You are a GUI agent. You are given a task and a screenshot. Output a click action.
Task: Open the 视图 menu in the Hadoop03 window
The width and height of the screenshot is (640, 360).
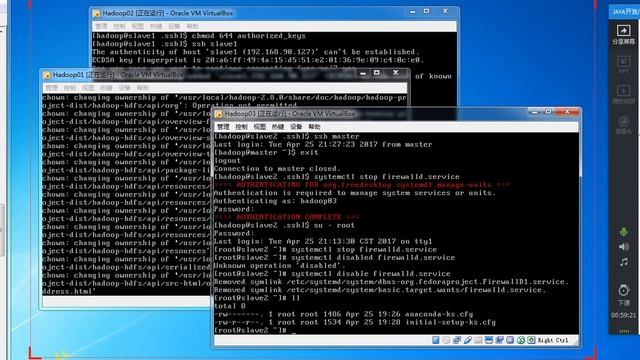click(260, 127)
